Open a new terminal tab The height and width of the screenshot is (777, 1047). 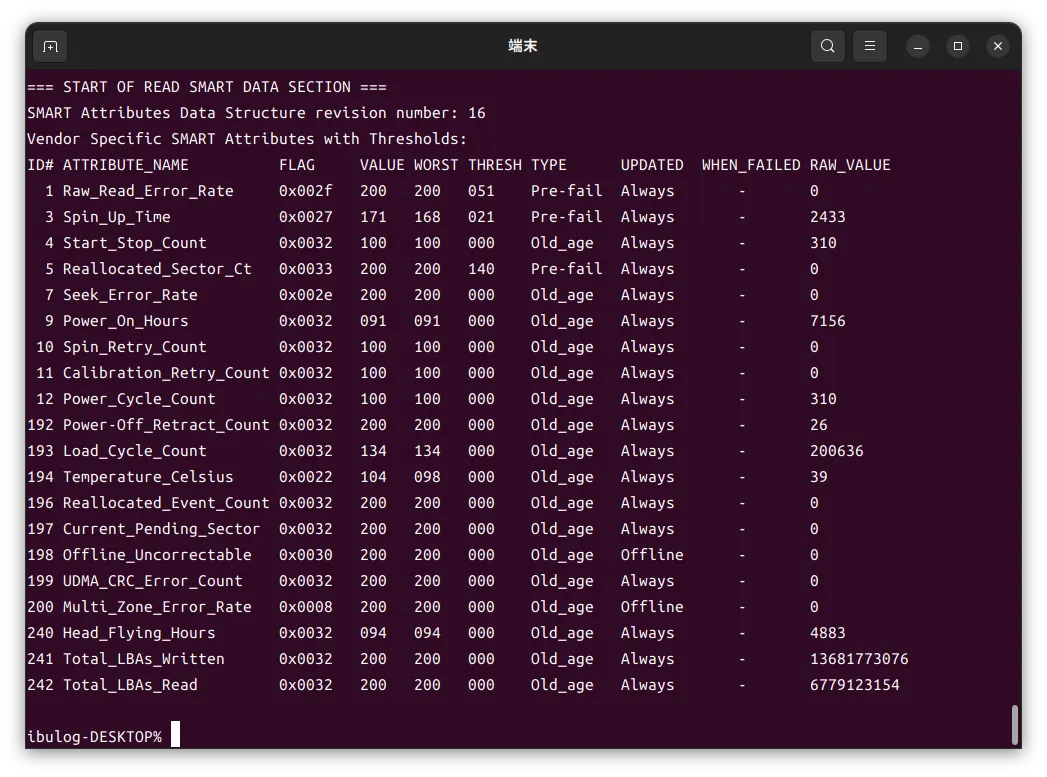(50, 46)
